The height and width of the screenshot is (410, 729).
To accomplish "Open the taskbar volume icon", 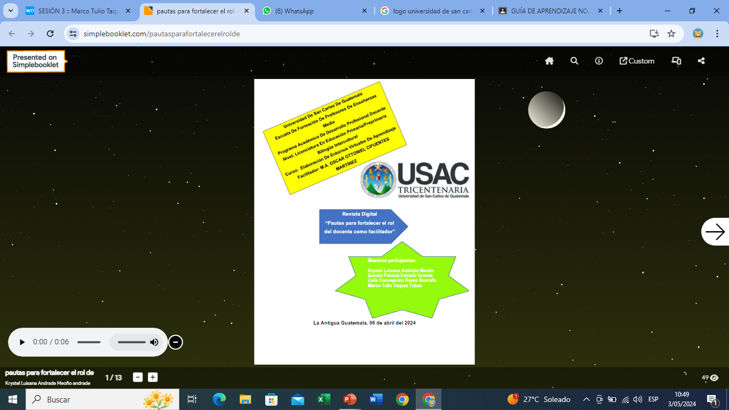I will [x=637, y=399].
